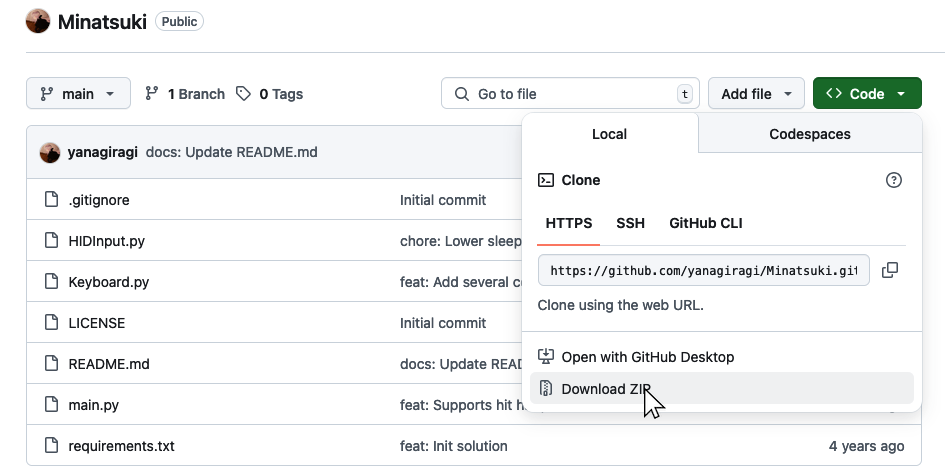
Task: Switch to the Local tab
Action: point(609,134)
